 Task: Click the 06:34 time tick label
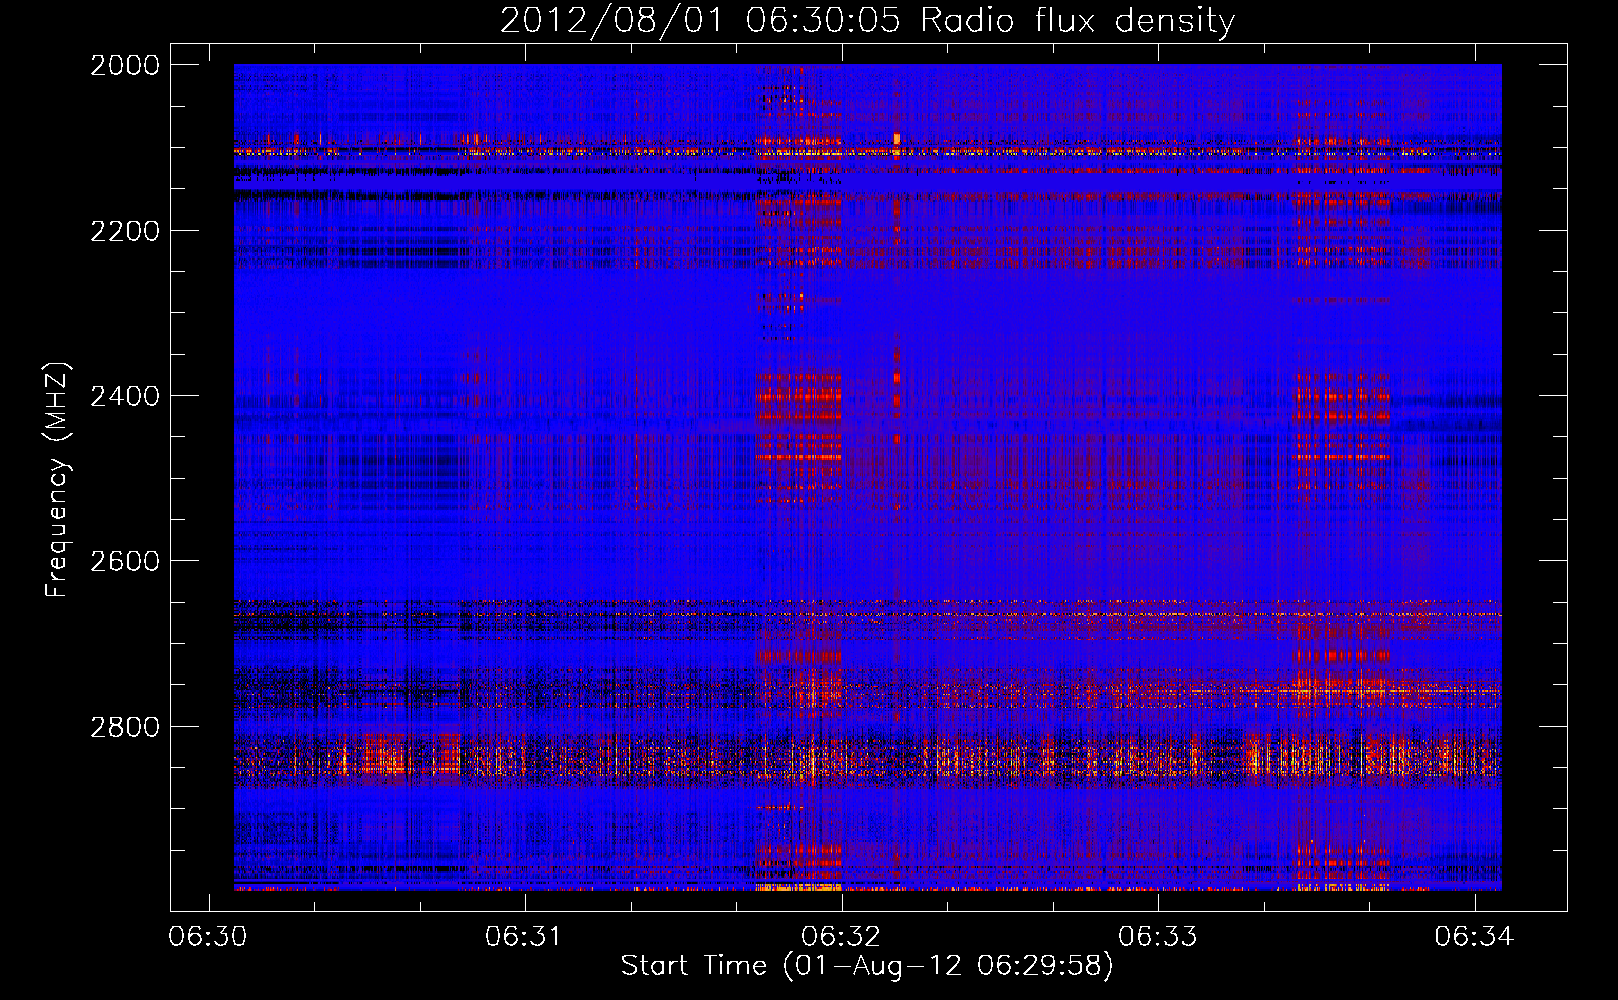(x=1474, y=937)
